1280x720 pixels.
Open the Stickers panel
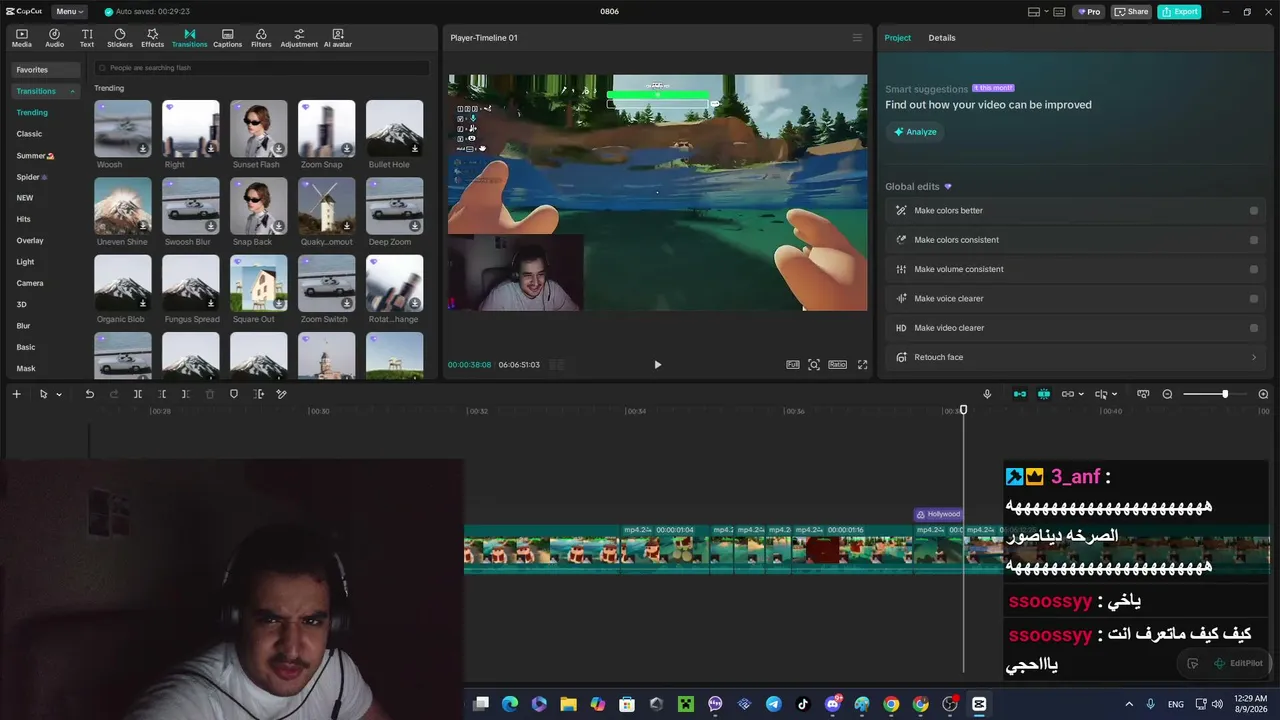120,38
